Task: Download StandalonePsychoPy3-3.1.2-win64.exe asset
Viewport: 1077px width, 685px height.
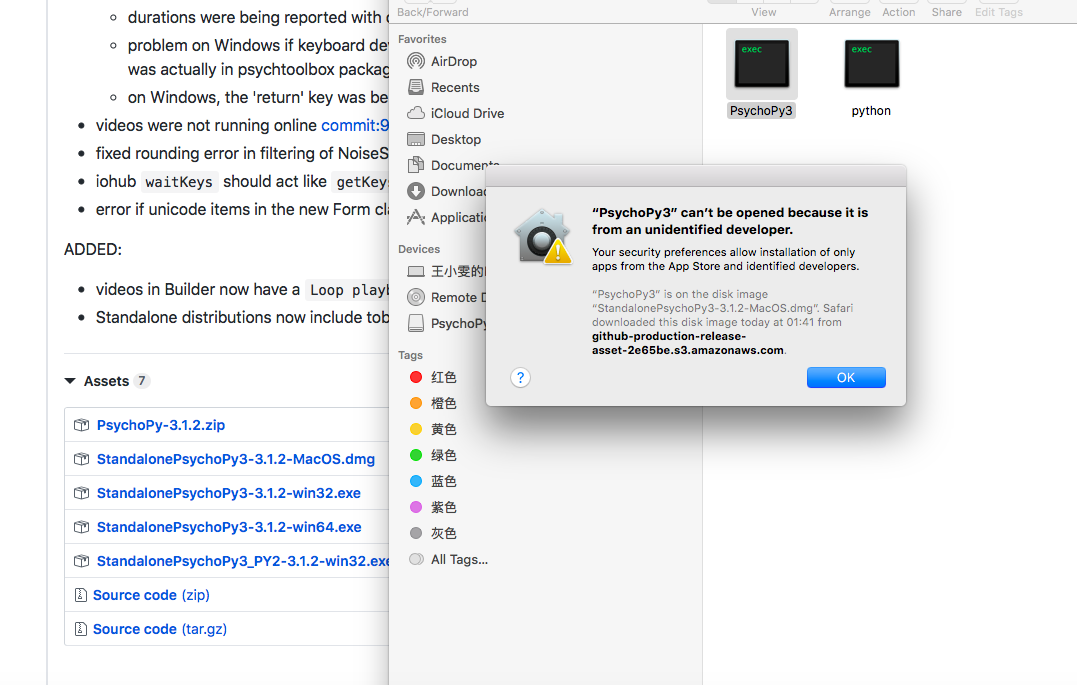Action: click(x=229, y=527)
